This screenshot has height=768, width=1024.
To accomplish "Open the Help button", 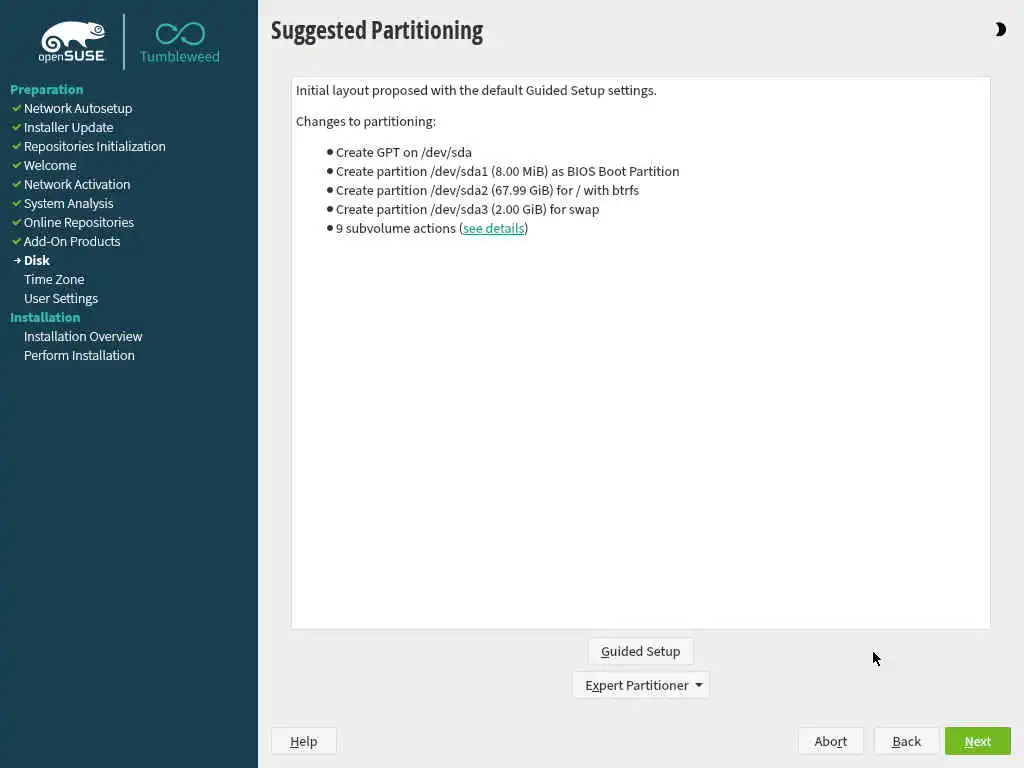I will 304,741.
